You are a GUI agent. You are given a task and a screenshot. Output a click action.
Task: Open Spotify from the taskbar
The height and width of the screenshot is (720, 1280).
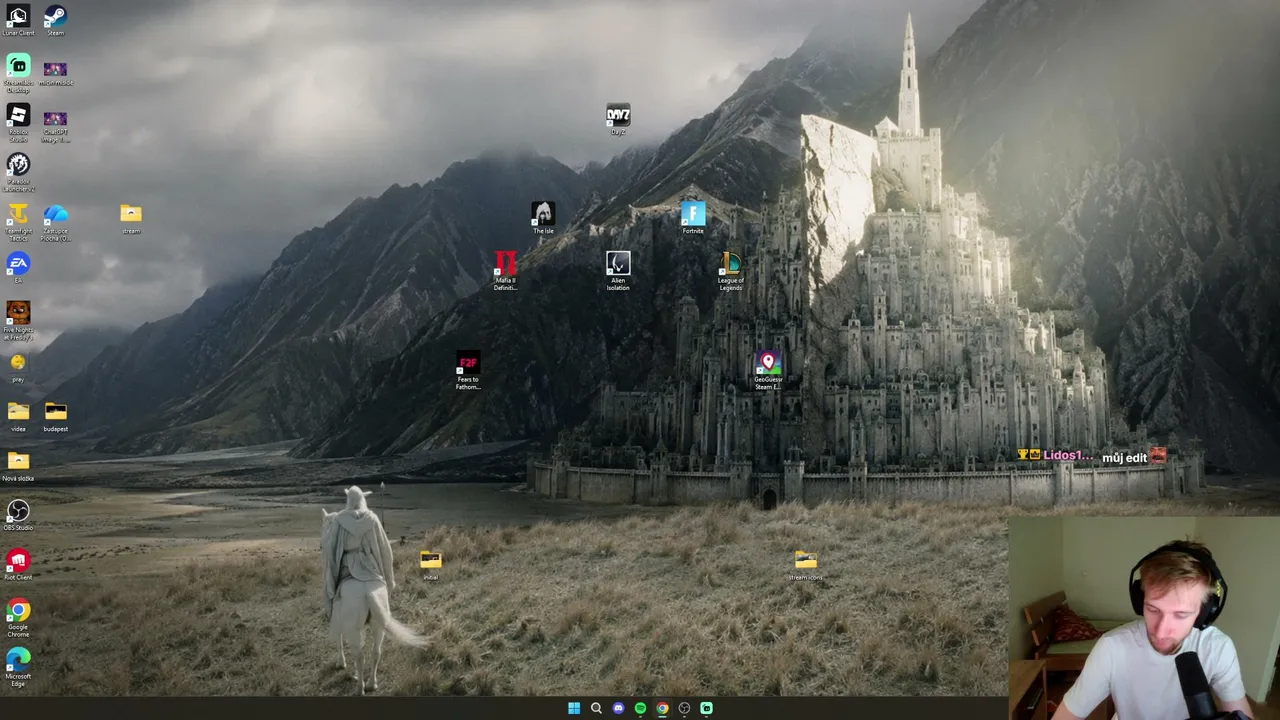tap(640, 708)
